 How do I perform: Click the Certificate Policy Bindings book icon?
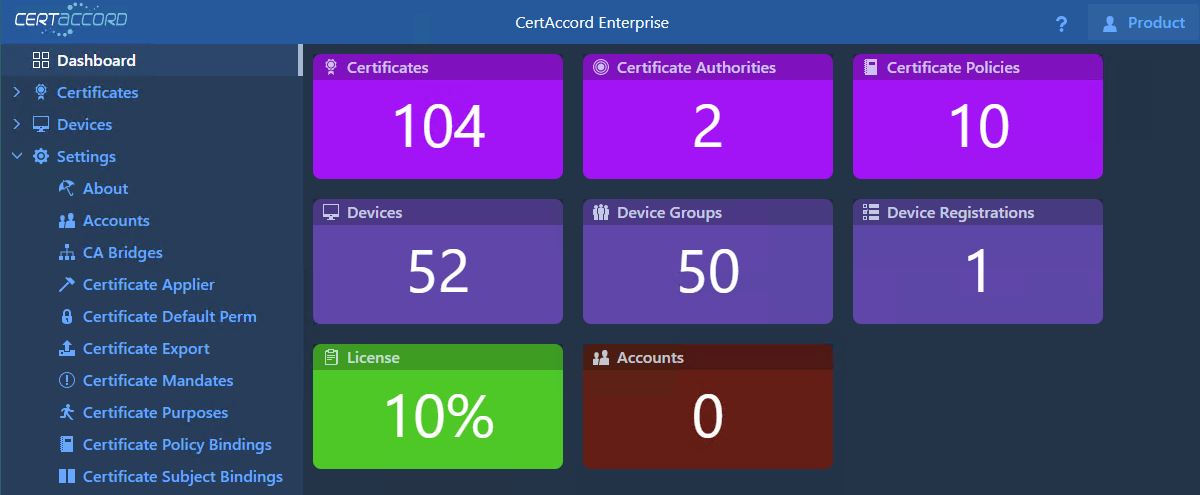coord(67,444)
